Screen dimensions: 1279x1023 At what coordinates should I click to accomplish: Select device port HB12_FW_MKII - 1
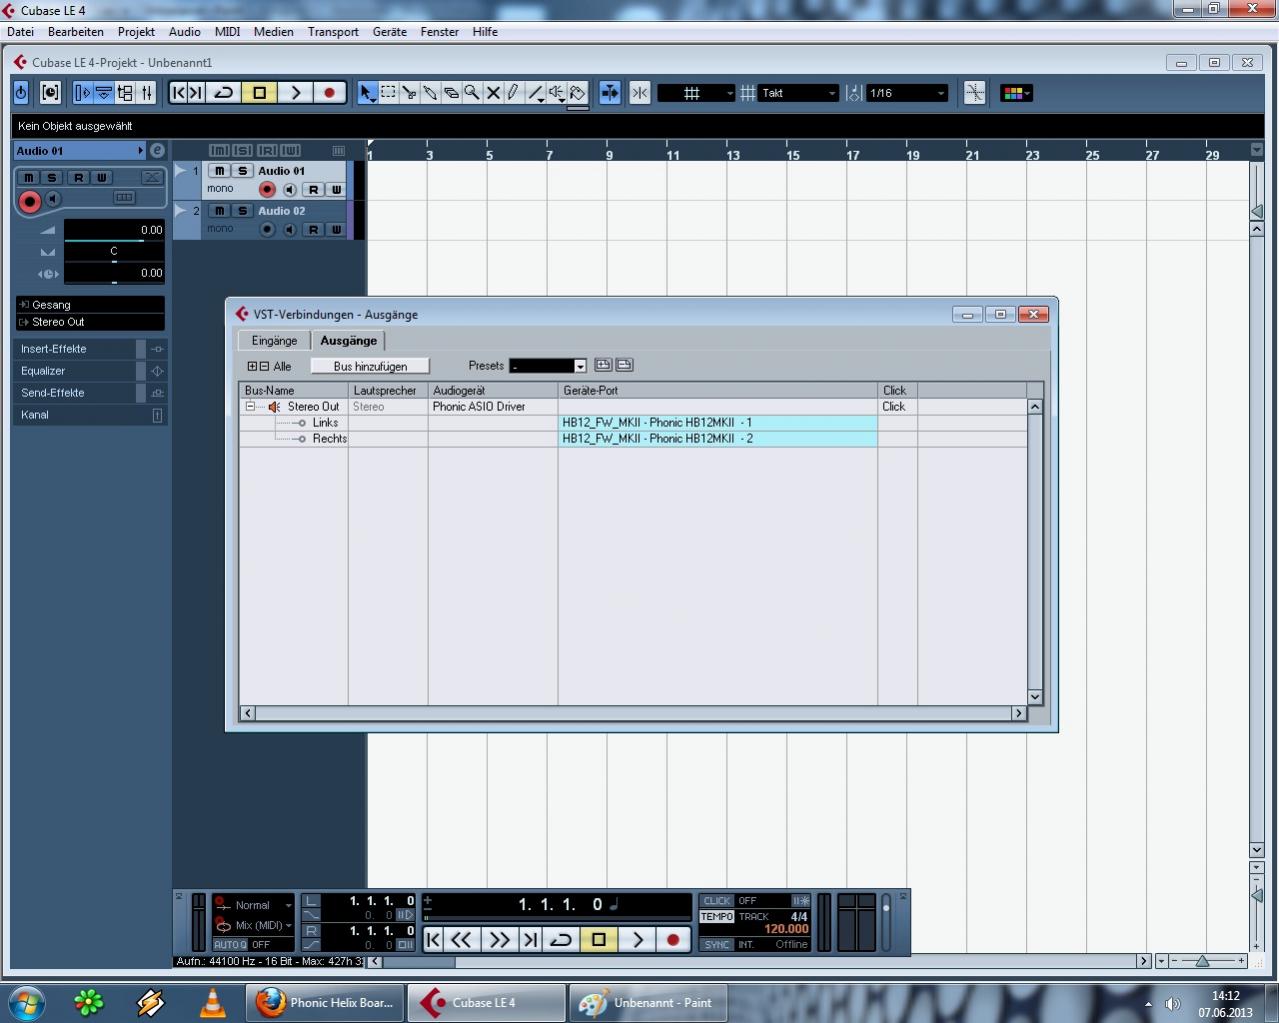point(718,423)
